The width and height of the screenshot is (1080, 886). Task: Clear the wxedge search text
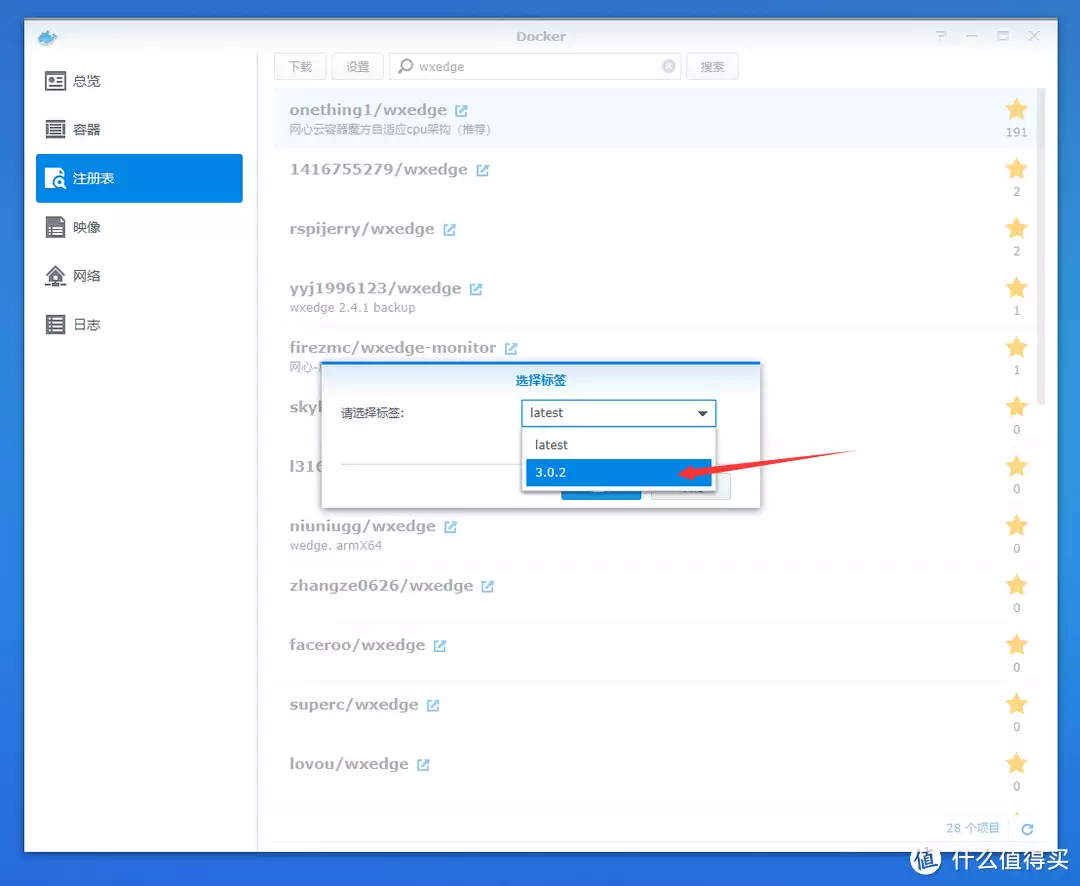[669, 66]
